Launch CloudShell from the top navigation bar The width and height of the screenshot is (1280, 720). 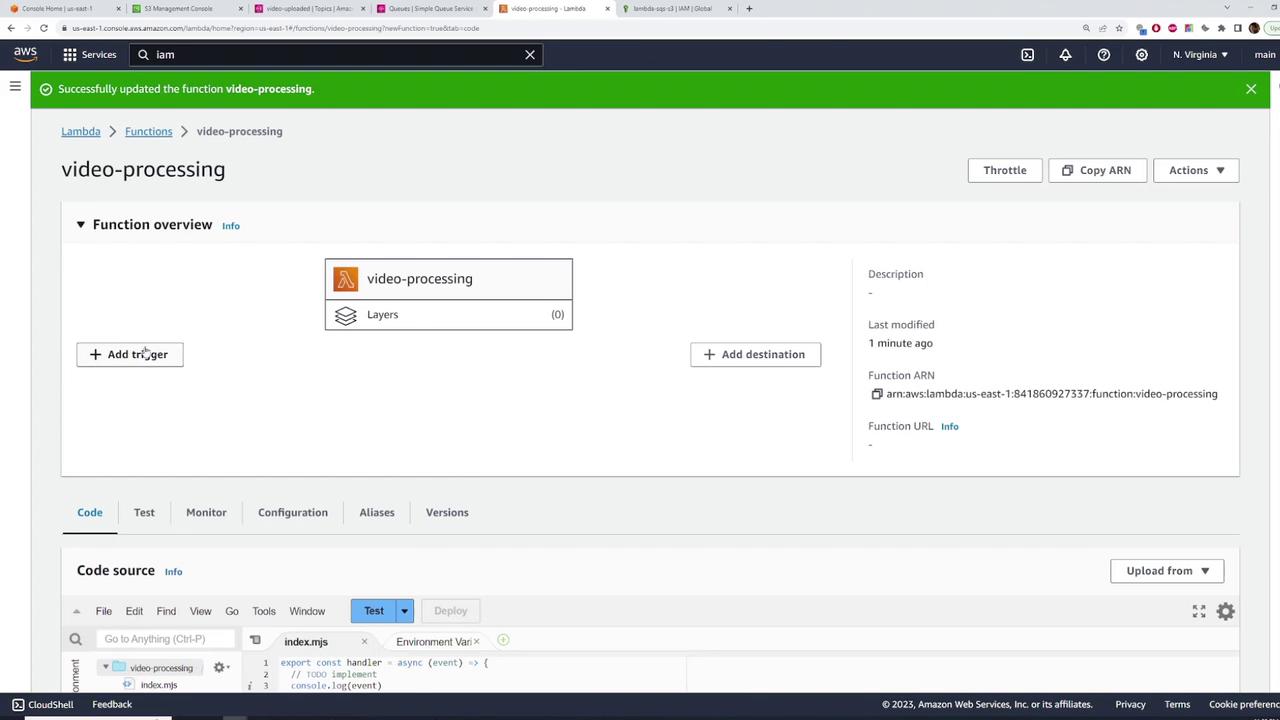(x=1027, y=54)
